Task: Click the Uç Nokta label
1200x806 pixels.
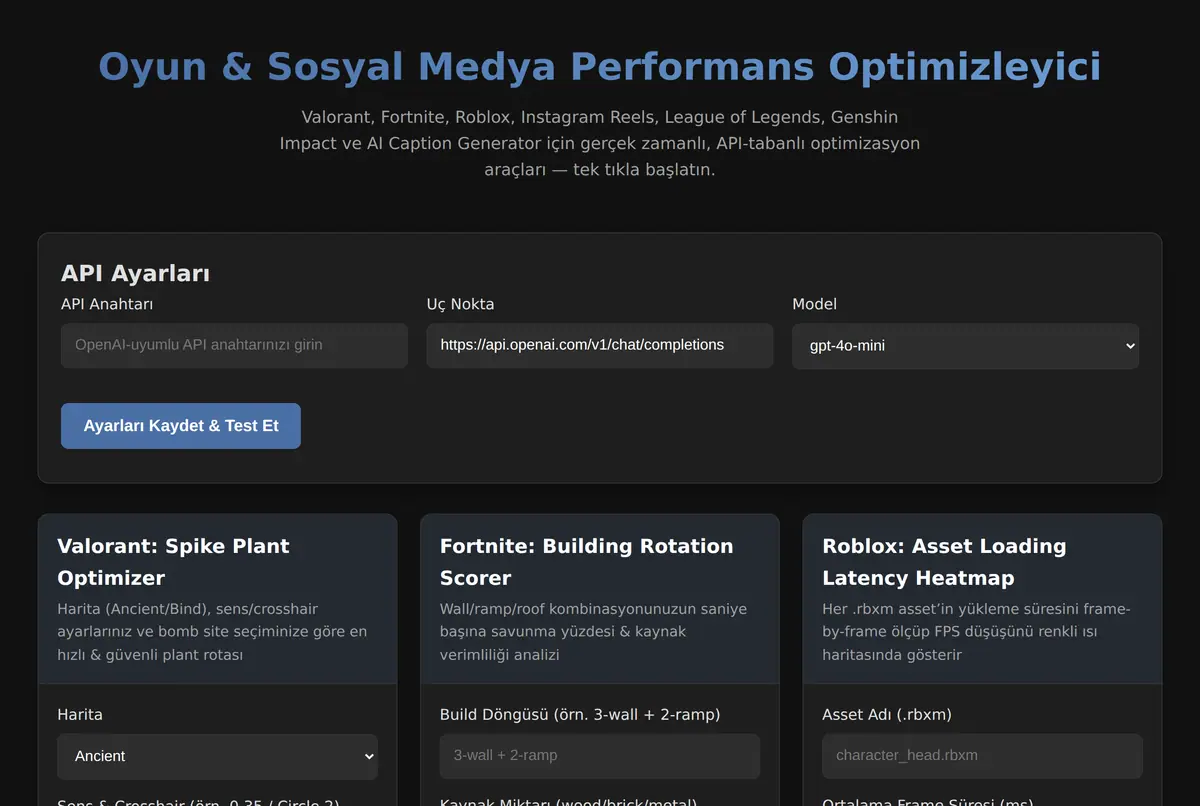Action: (460, 304)
